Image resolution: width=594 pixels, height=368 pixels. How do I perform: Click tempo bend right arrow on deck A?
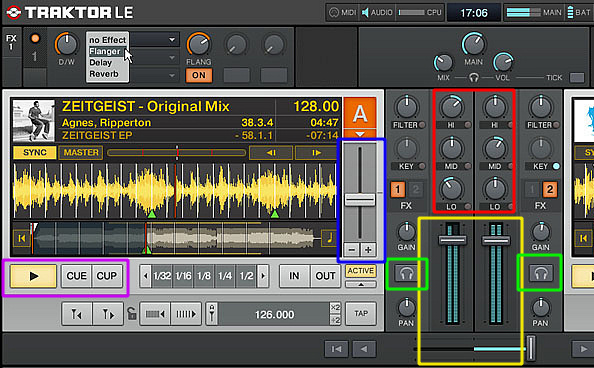click(x=316, y=153)
